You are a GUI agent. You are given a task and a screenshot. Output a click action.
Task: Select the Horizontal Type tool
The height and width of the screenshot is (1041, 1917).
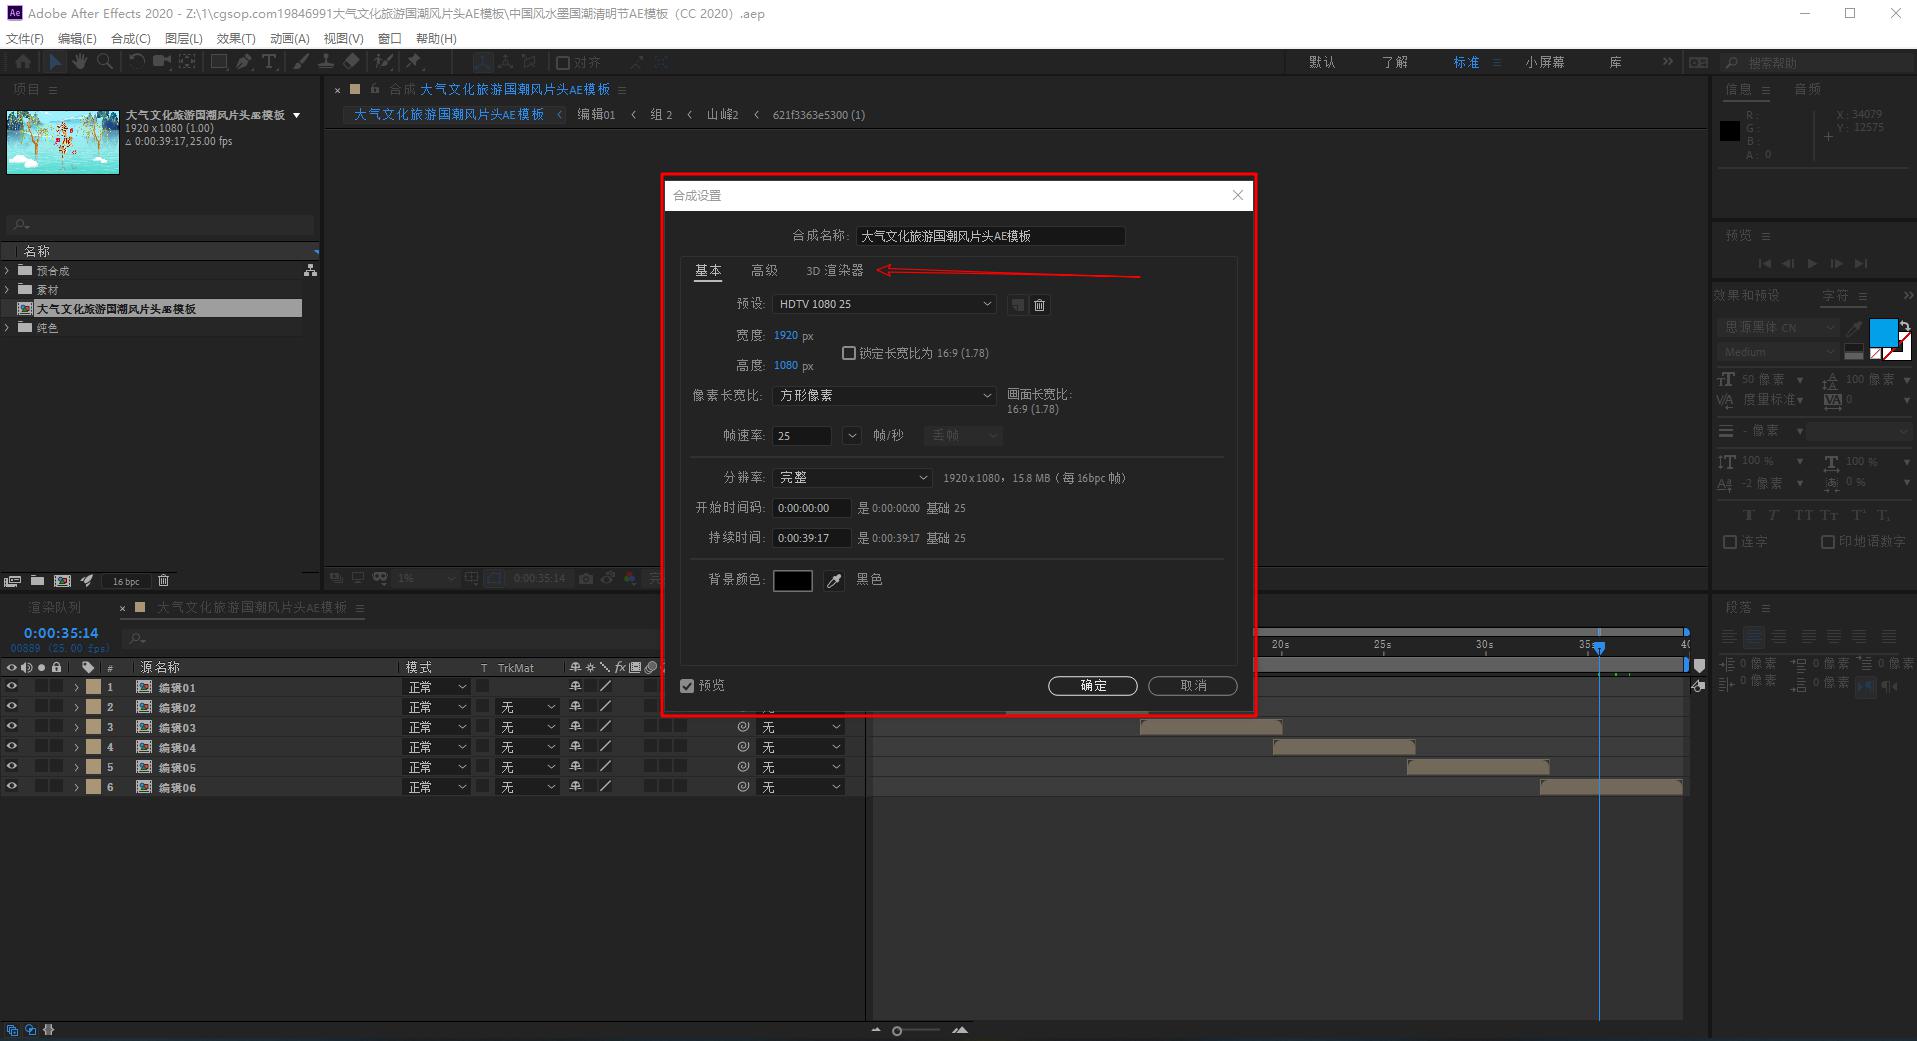click(x=268, y=62)
